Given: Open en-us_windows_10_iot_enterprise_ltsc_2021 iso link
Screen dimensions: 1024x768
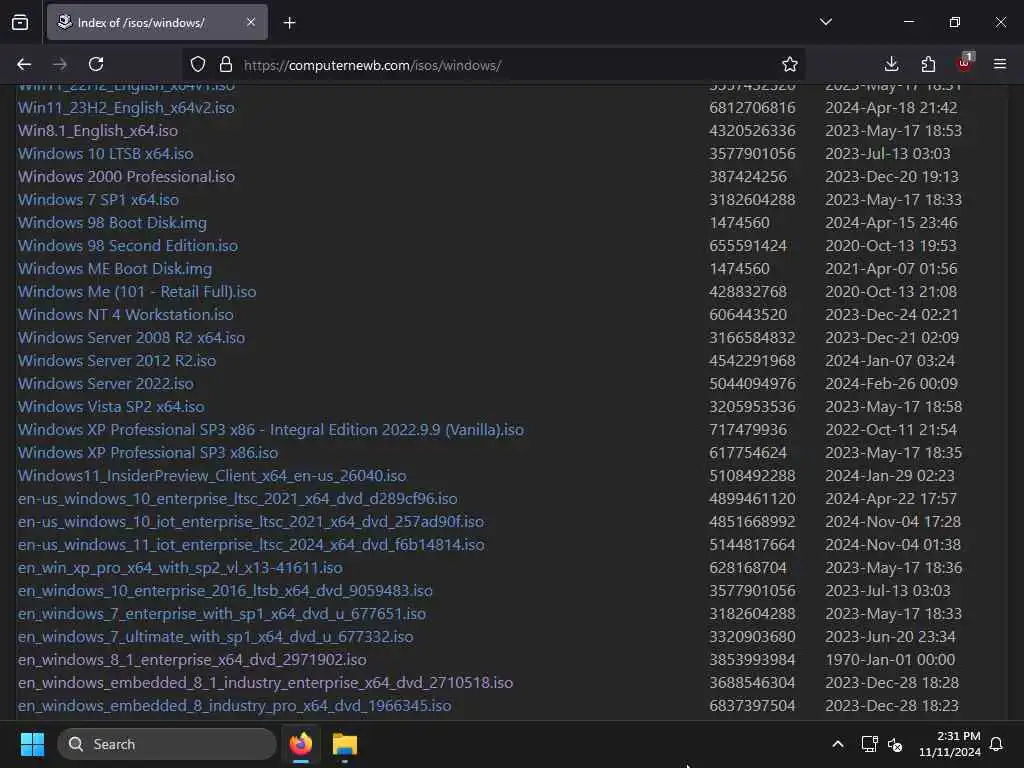Looking at the screenshot, I should tap(251, 522).
